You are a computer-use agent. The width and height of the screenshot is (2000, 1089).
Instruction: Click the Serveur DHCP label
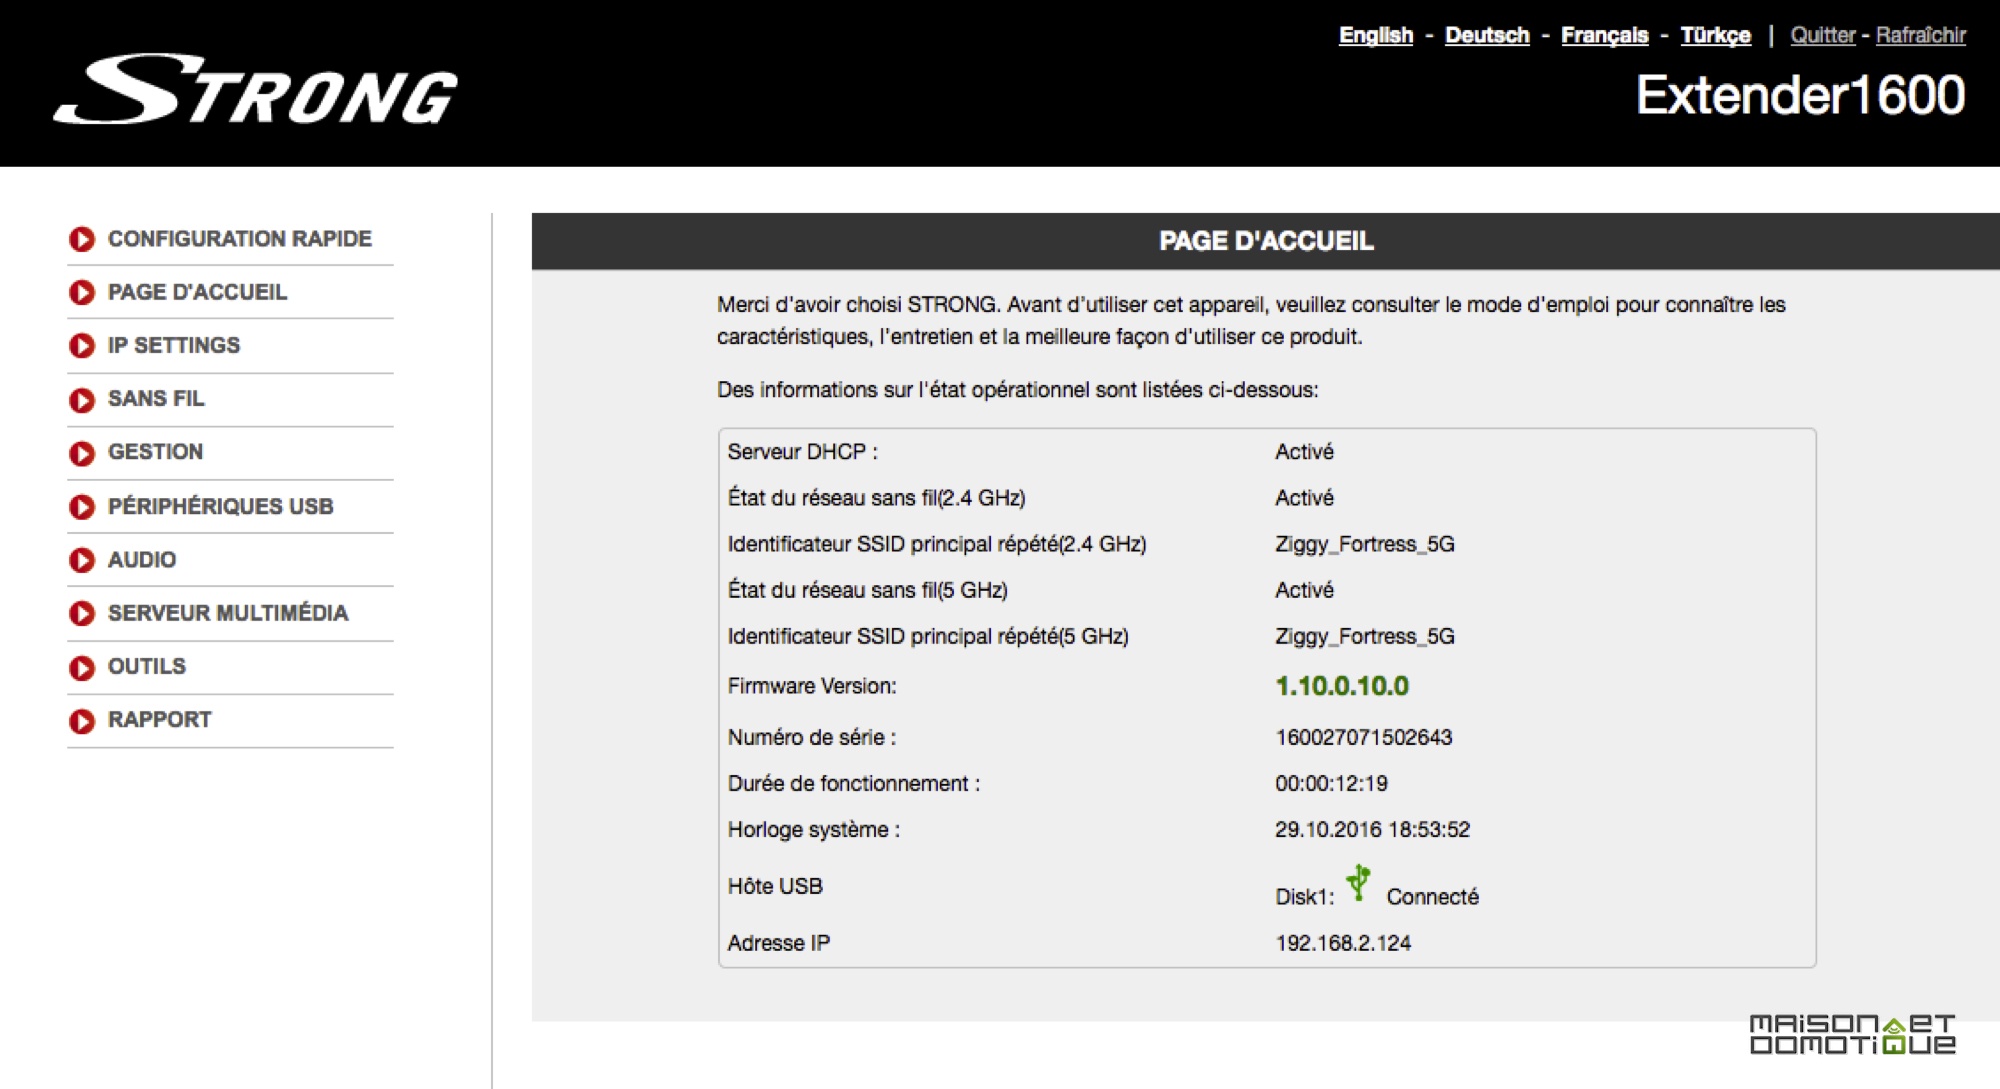pos(802,452)
